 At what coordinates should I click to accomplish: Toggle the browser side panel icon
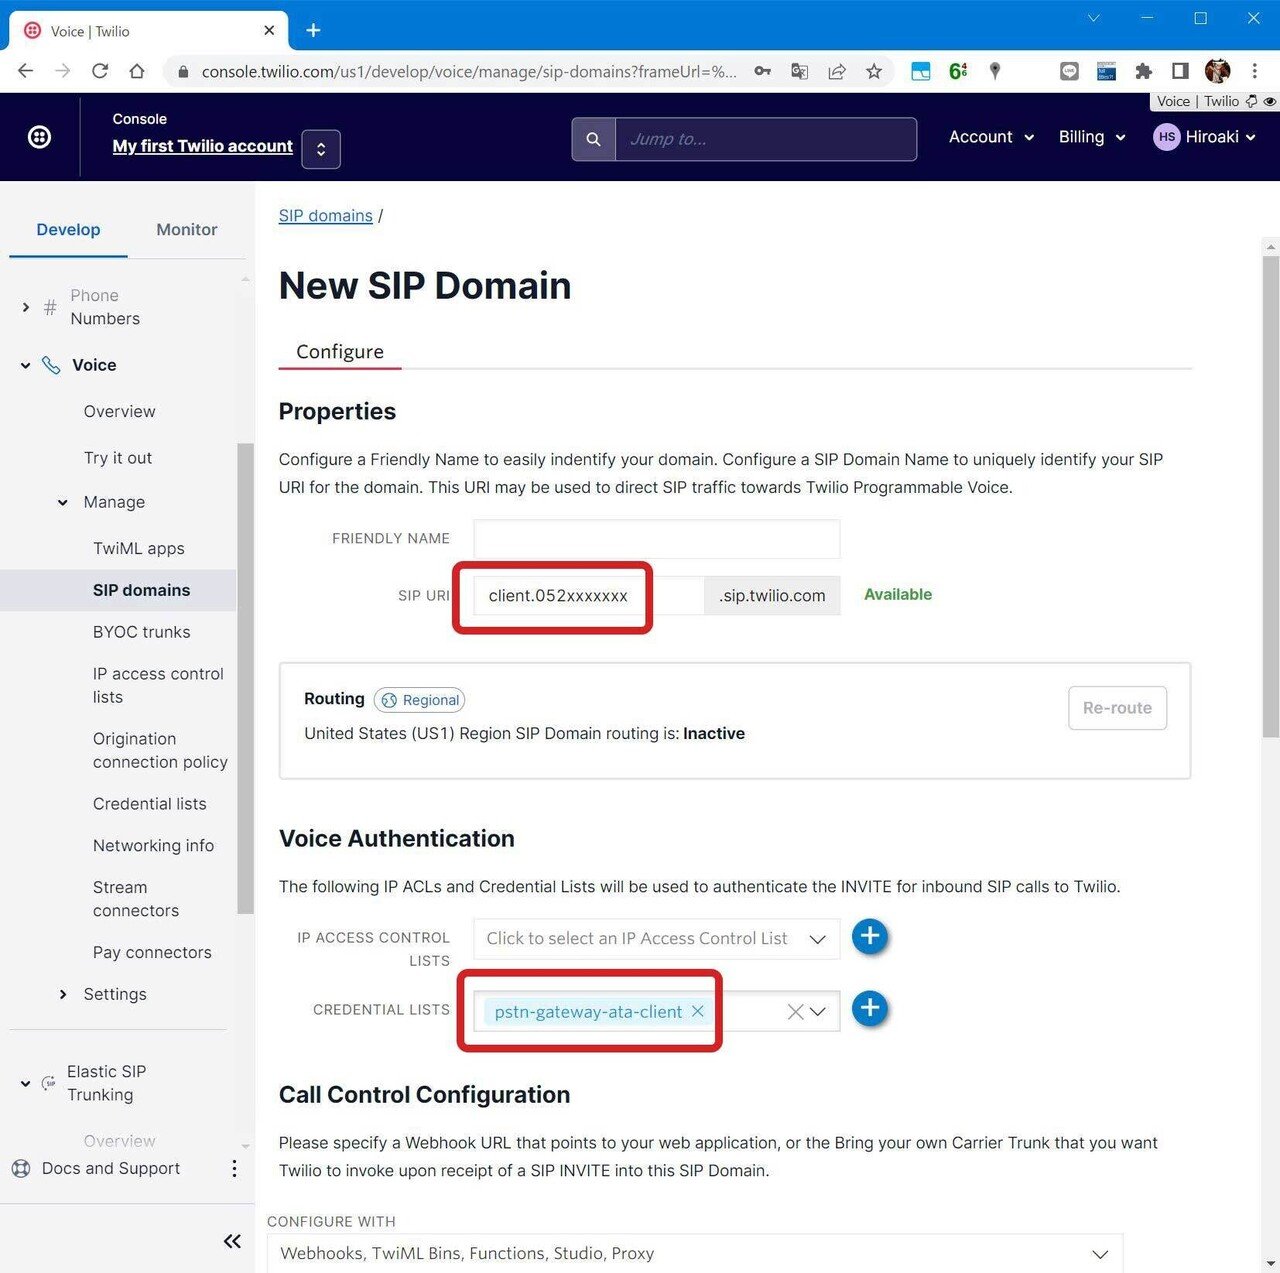pyautogui.click(x=1180, y=71)
